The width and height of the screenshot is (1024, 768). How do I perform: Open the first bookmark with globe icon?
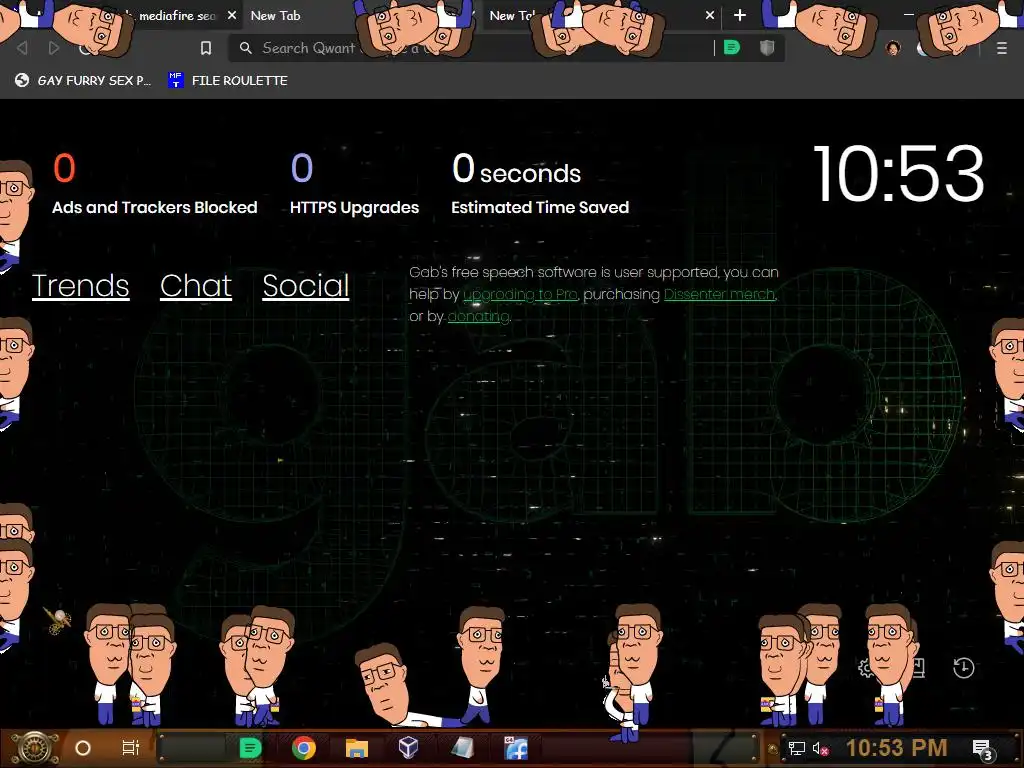pyautogui.click(x=83, y=80)
